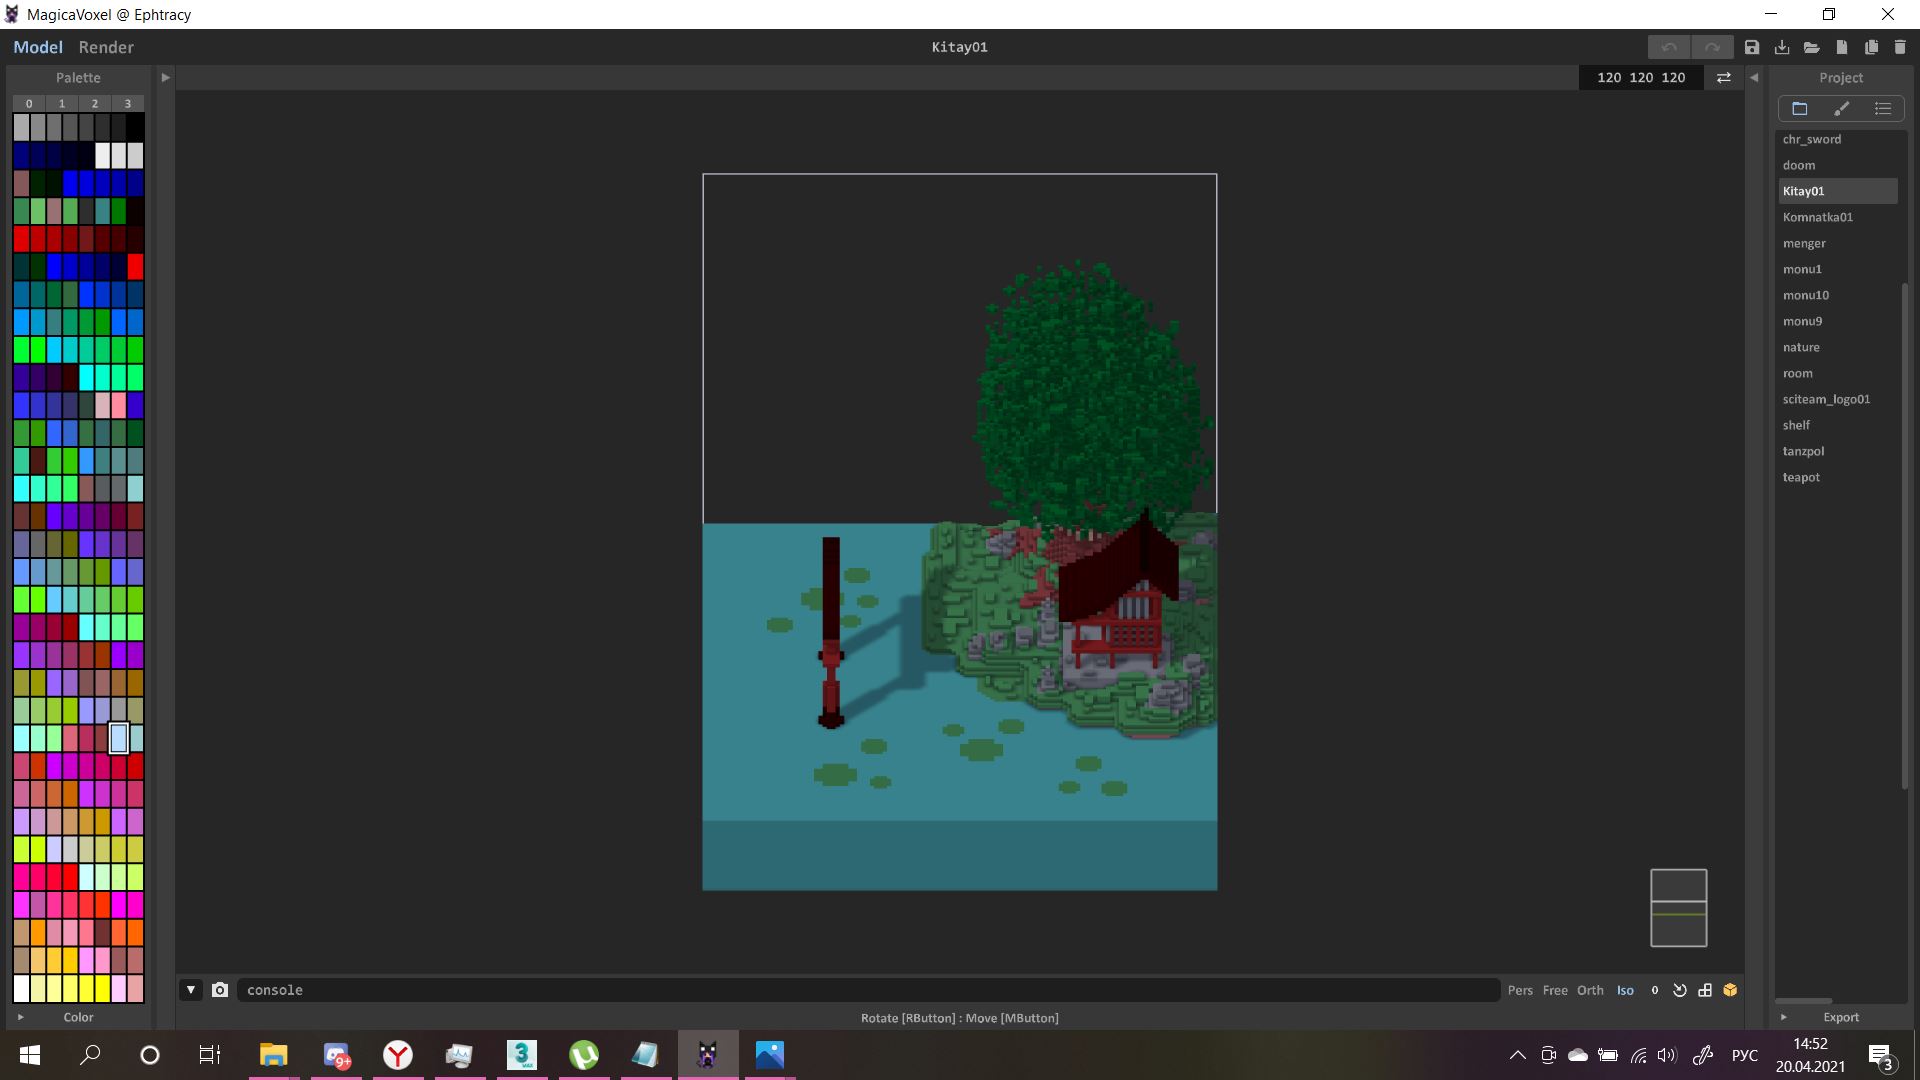Viewport: 1920px width, 1080px height.
Task: Save the project with the floppy disk icon
Action: tap(1752, 47)
